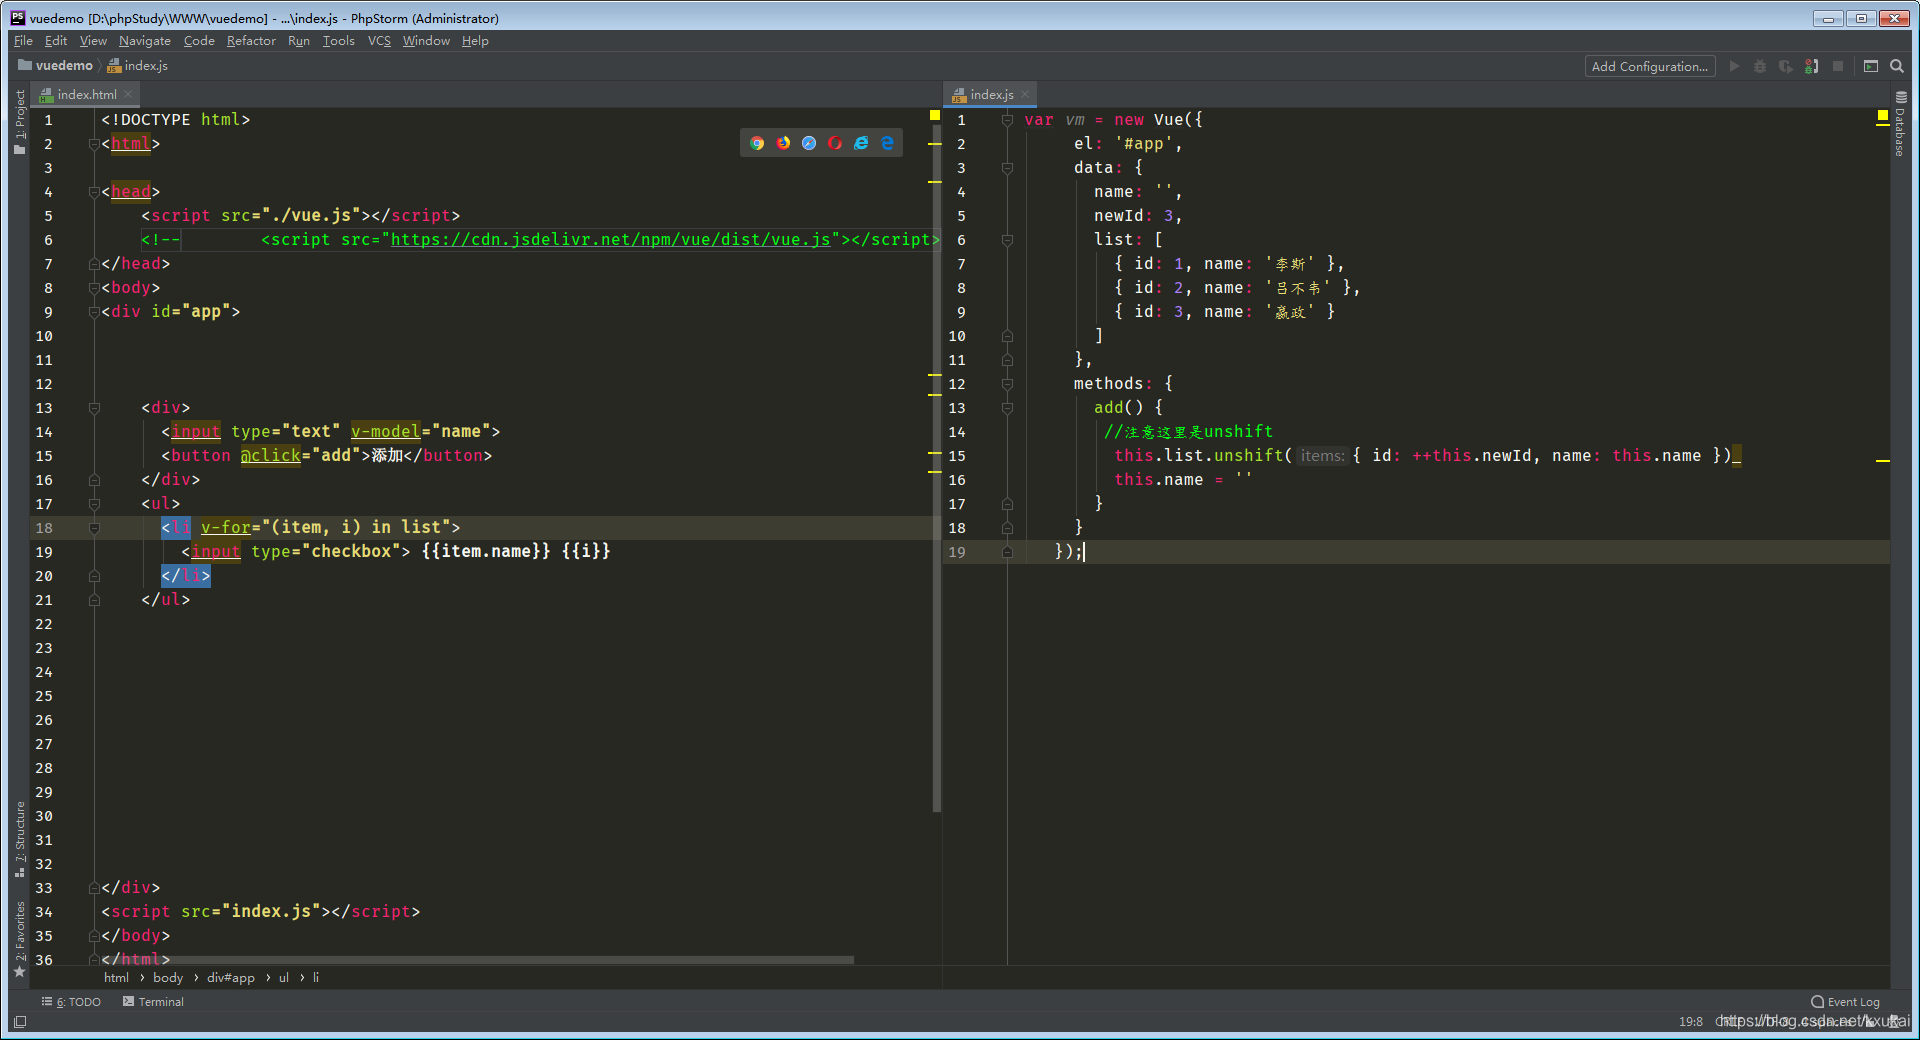Collapse the inner div fold on line 13
1920x1040 pixels.
(x=94, y=408)
